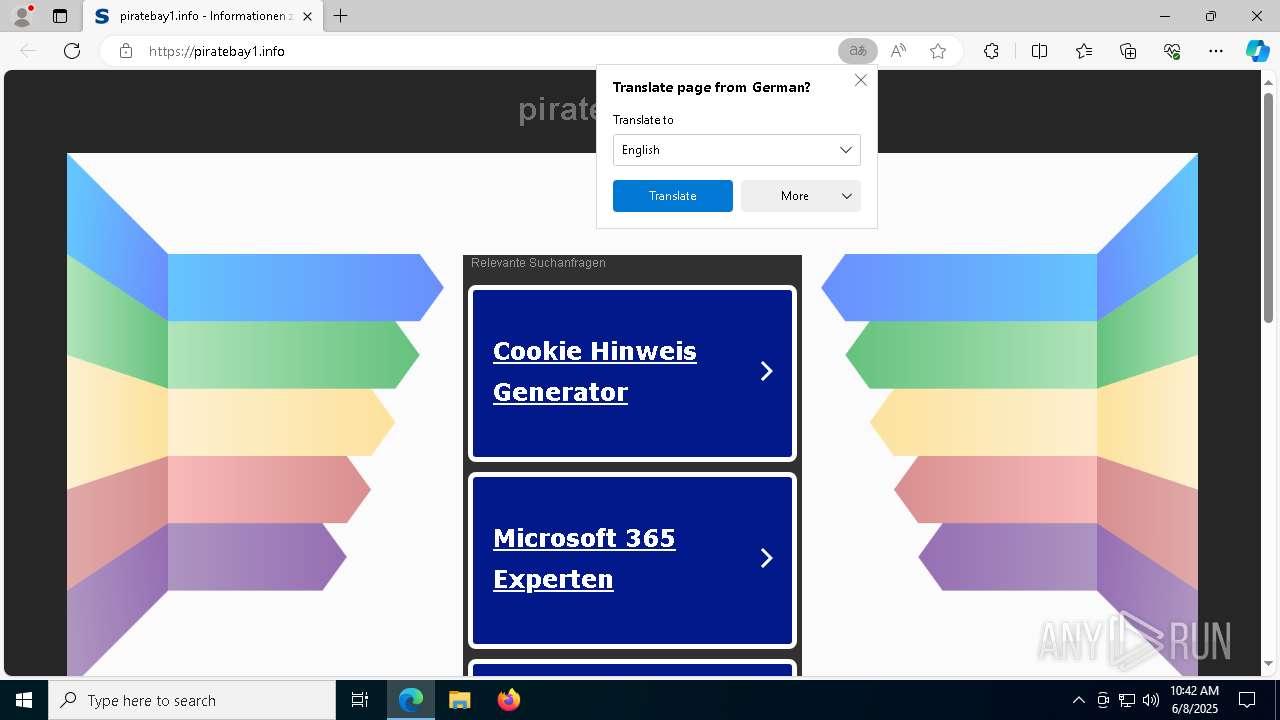Expand the Translate to language dropdown

pyautogui.click(x=737, y=150)
